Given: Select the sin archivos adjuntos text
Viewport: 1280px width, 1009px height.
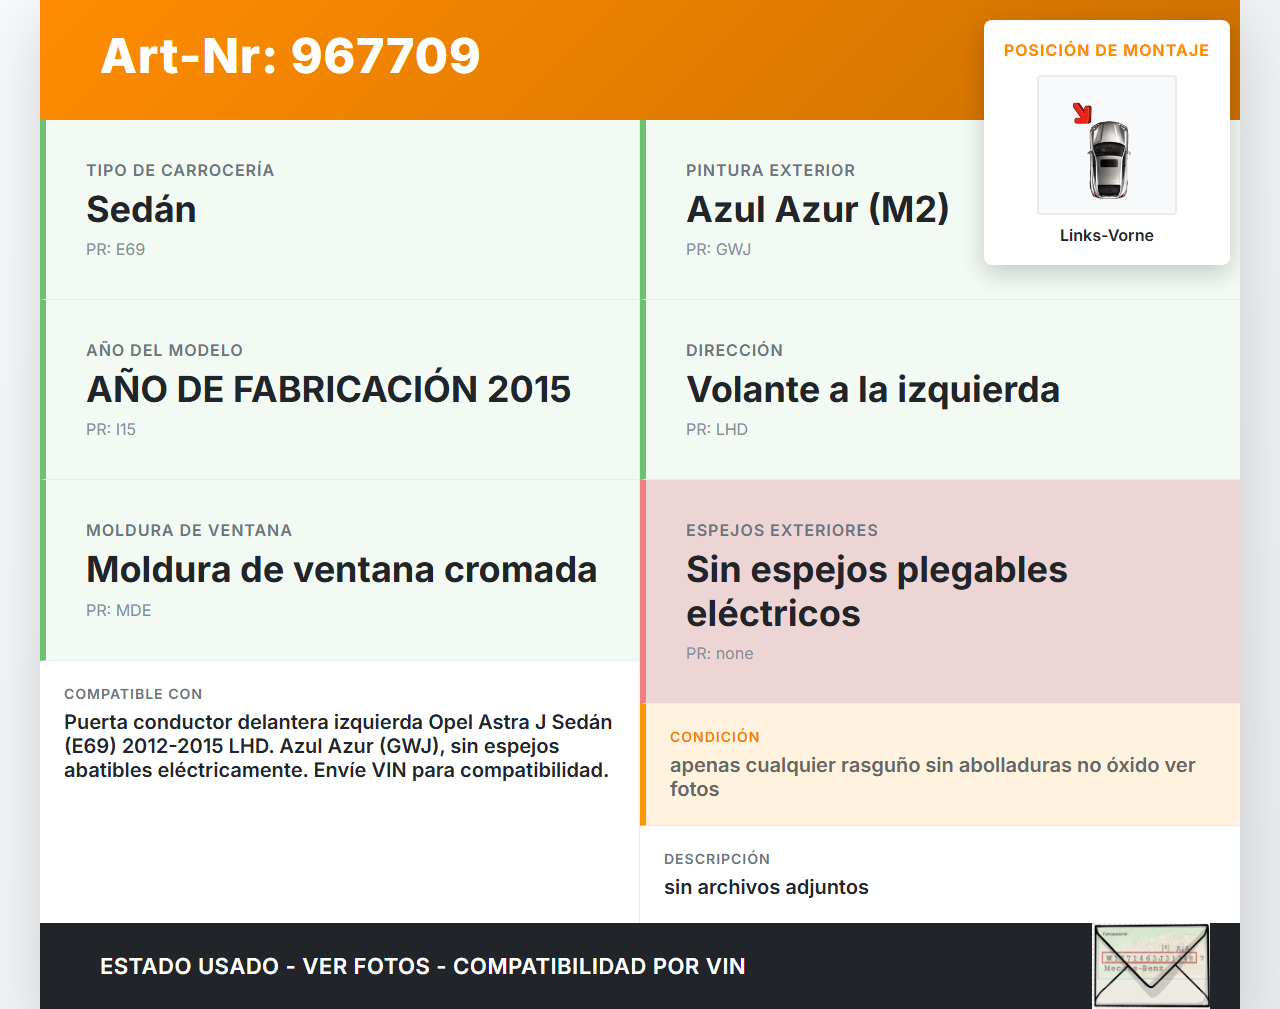Looking at the screenshot, I should pyautogui.click(x=766, y=887).
